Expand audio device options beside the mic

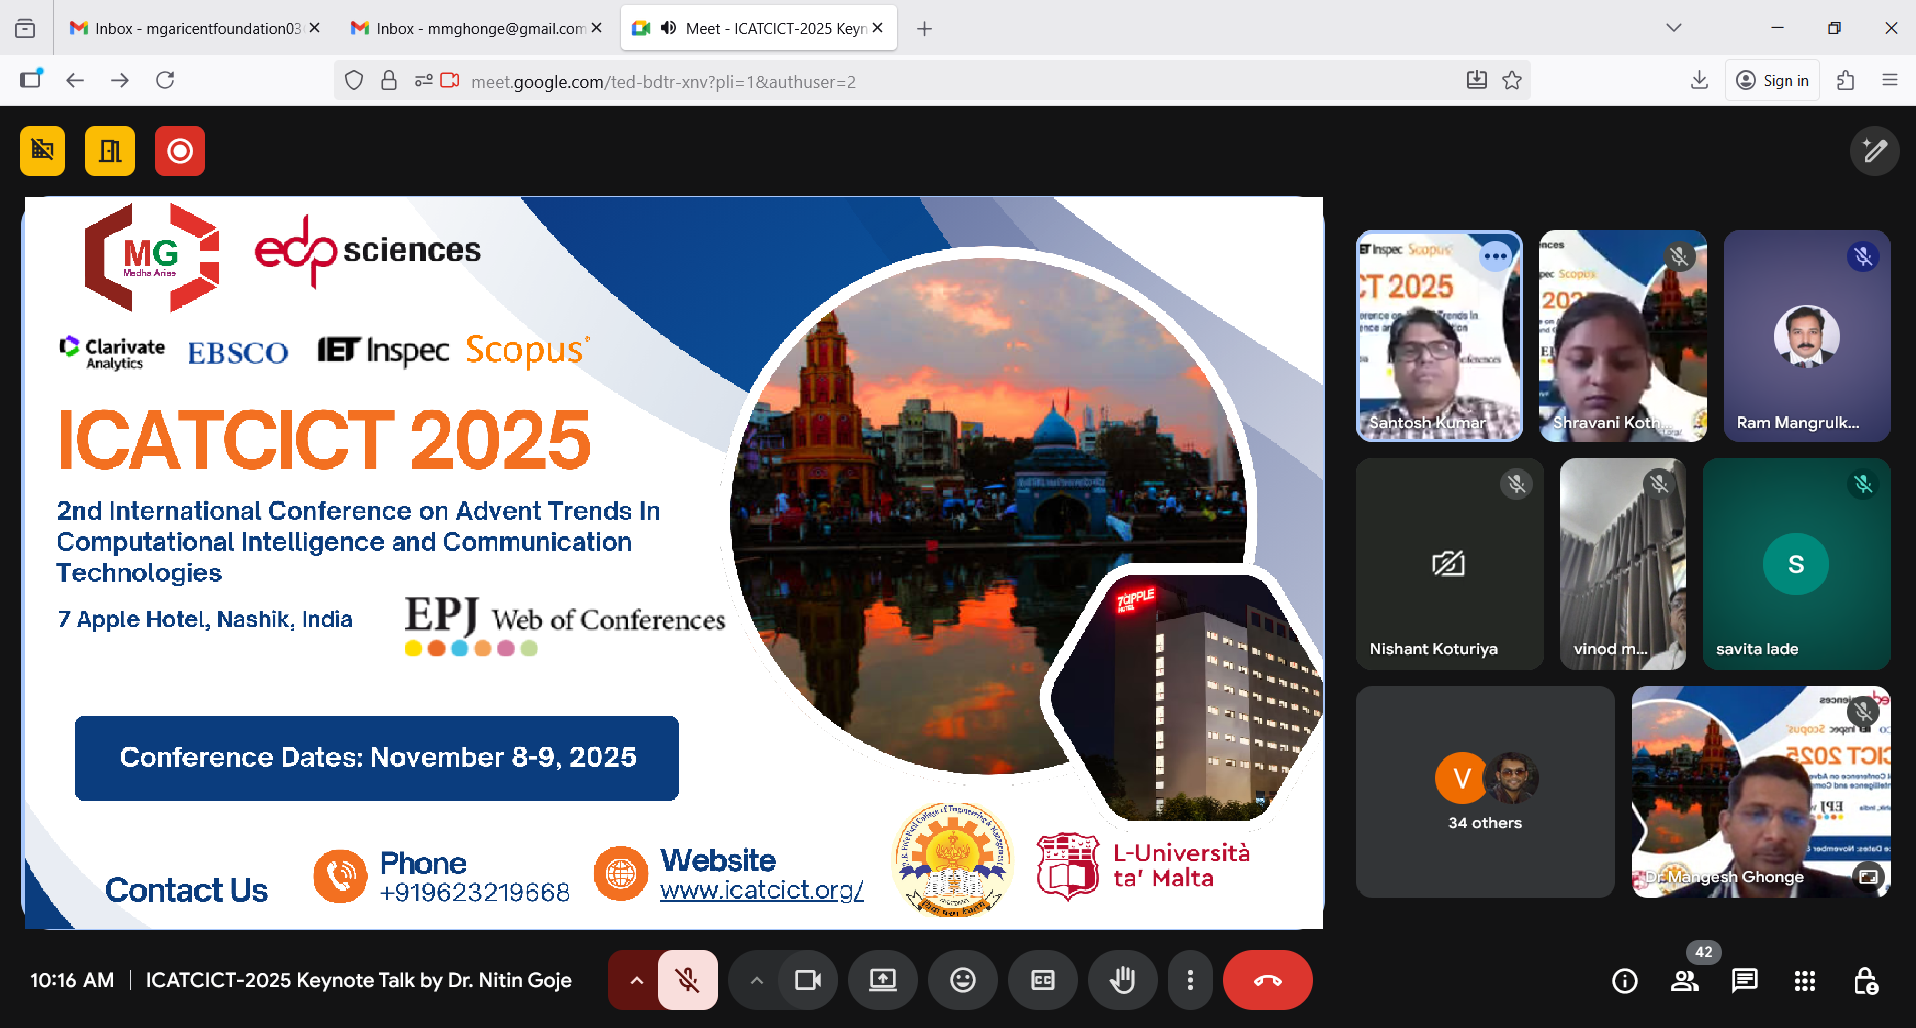(635, 980)
